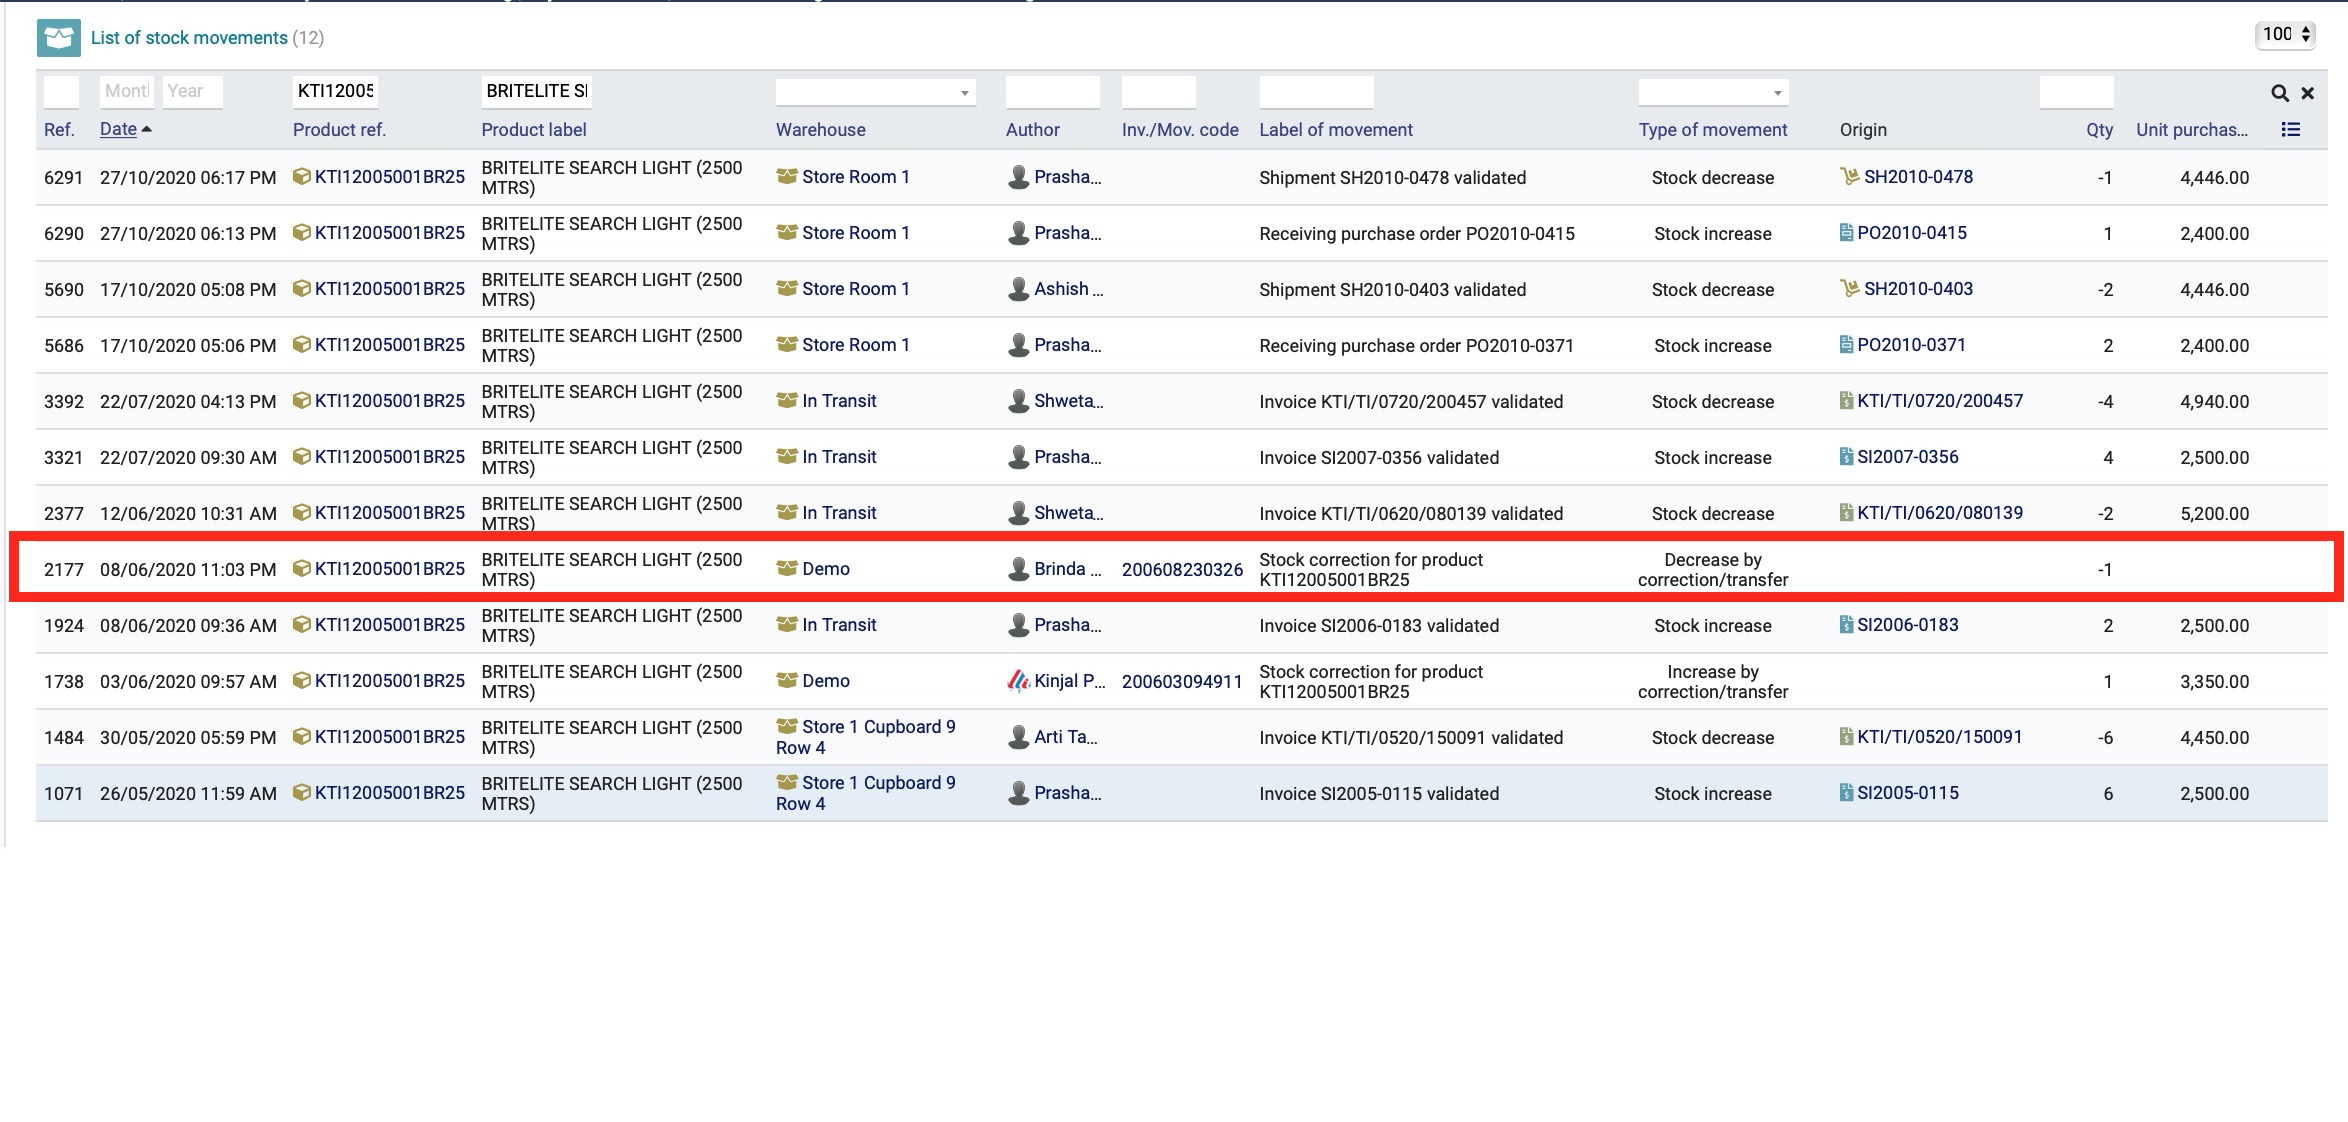Change the 100 results-per-page selector
The height and width of the screenshot is (1122, 2348).
point(2284,33)
